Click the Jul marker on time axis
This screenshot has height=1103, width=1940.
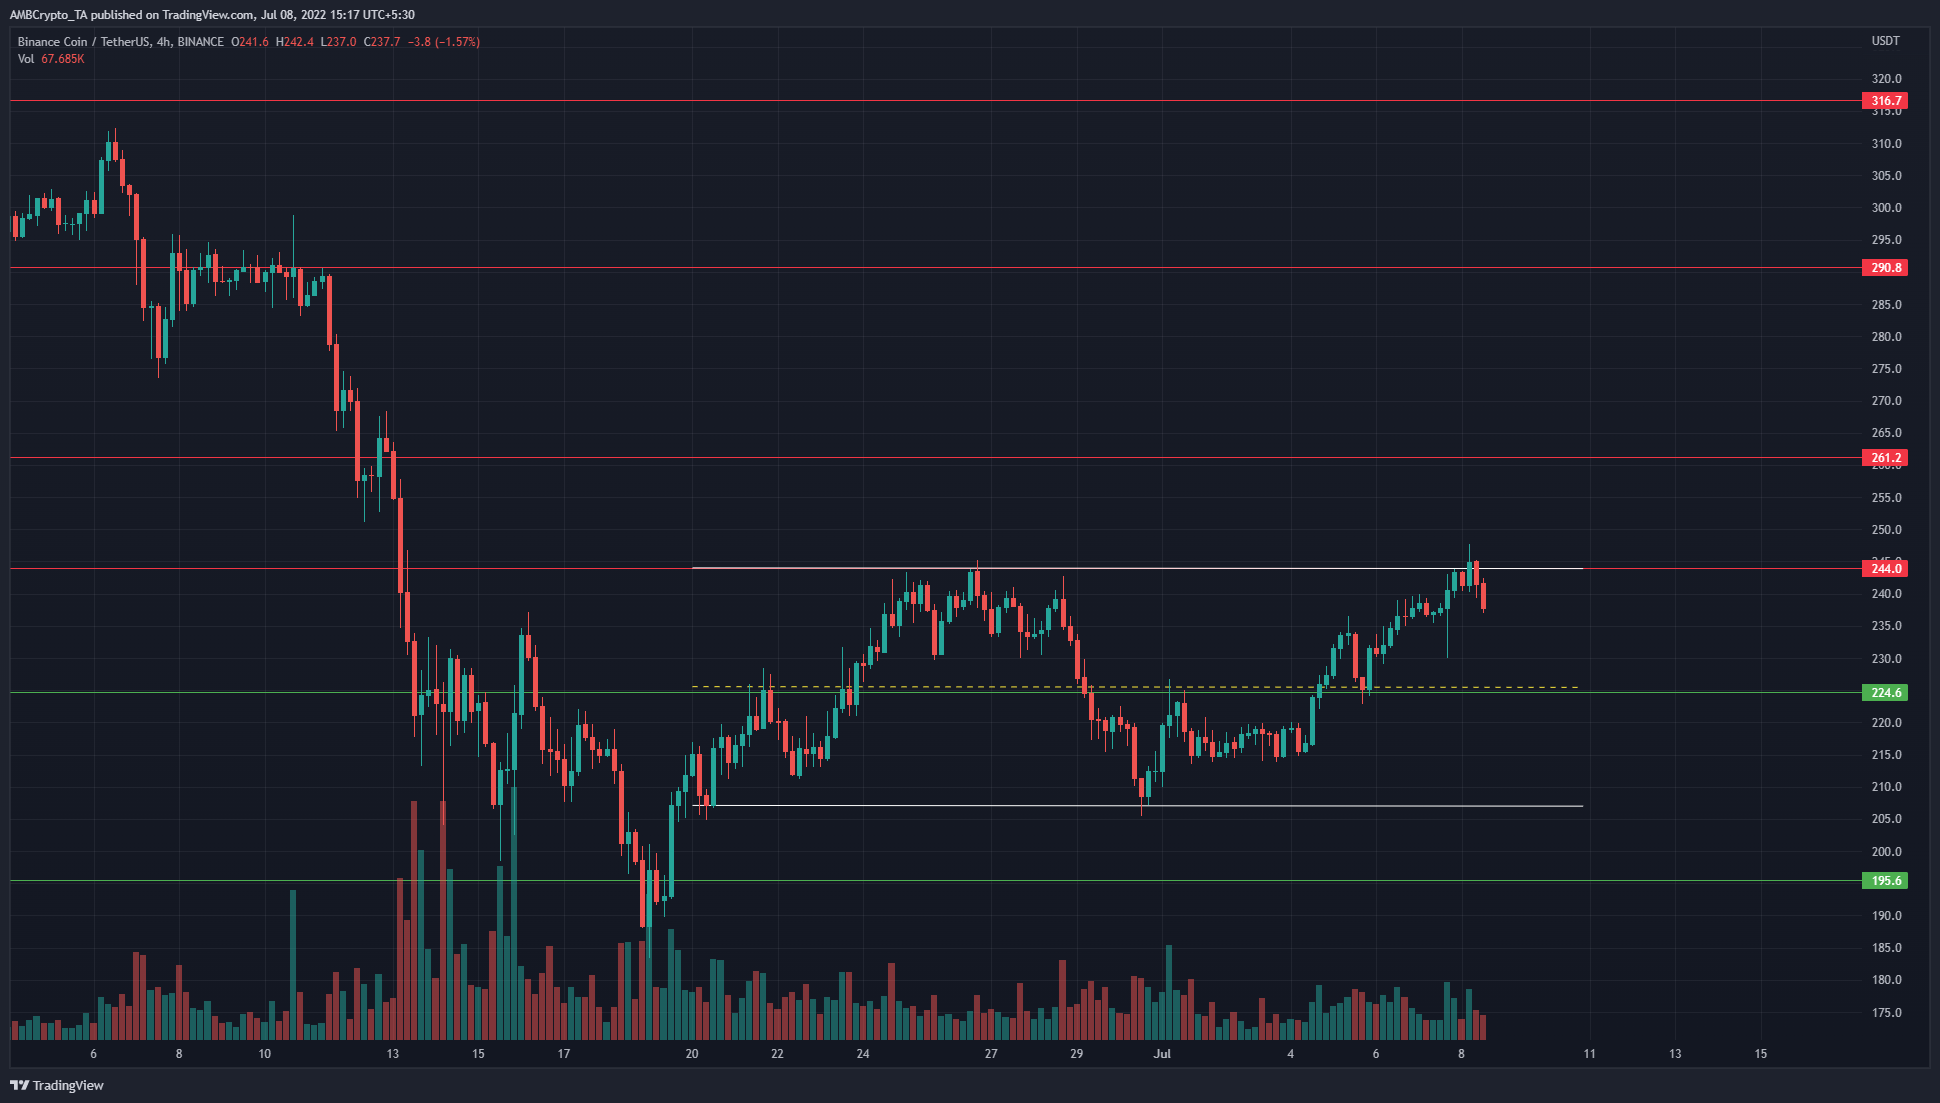coord(1162,1053)
